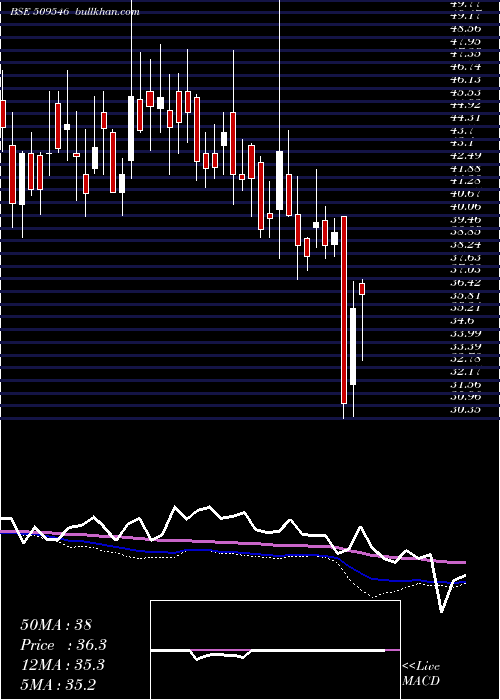Select the 50MA : 38 readout
Viewport: 500px width, 700px height.
tap(56, 625)
